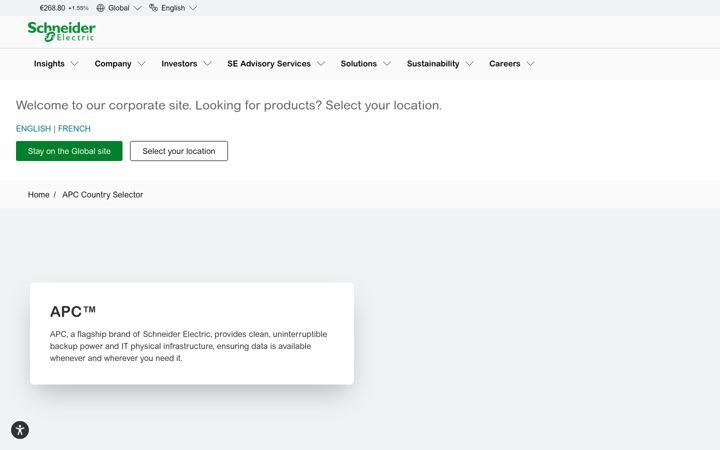Expand the English language chevron
Screen dimensions: 720x450
(193, 8)
